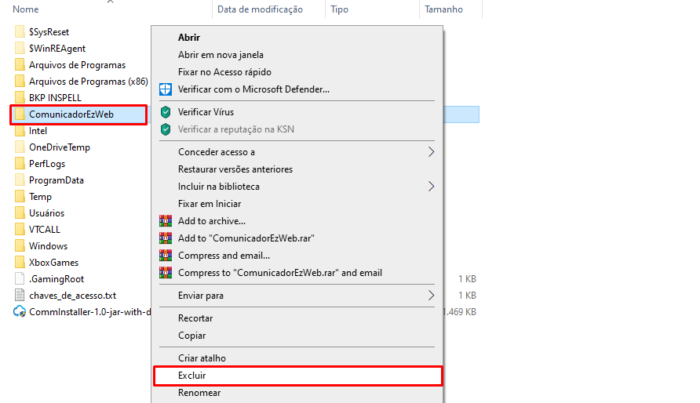Expand the Incluir na biblioteca submenu arrow
Viewport: 700px width, 403px height.
tap(432, 186)
